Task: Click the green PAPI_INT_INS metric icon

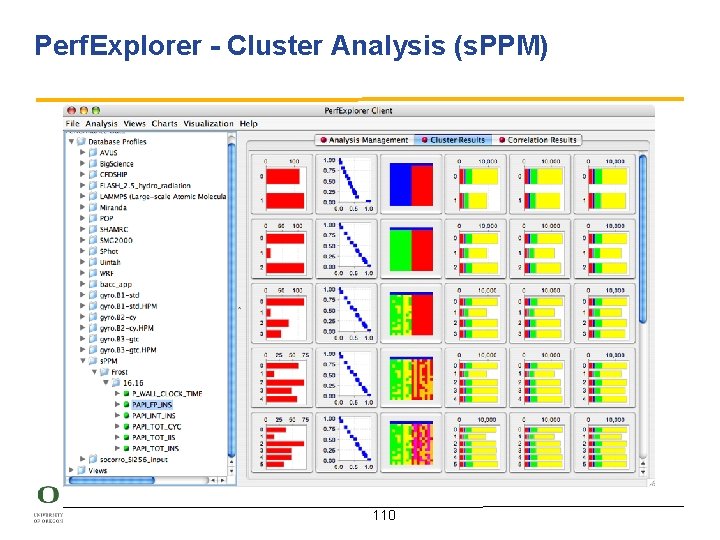Action: (x=126, y=416)
